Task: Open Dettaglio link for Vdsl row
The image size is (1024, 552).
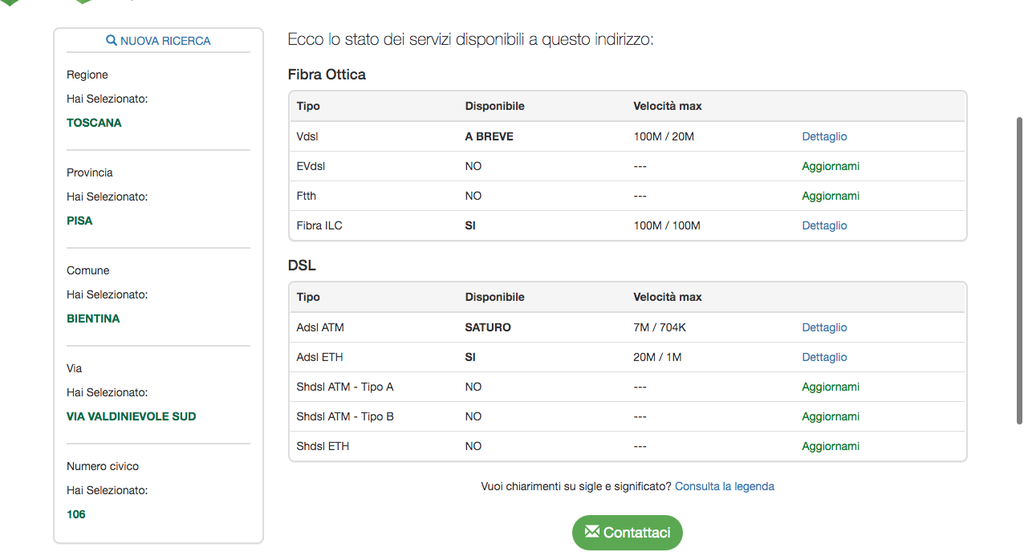Action: (824, 136)
